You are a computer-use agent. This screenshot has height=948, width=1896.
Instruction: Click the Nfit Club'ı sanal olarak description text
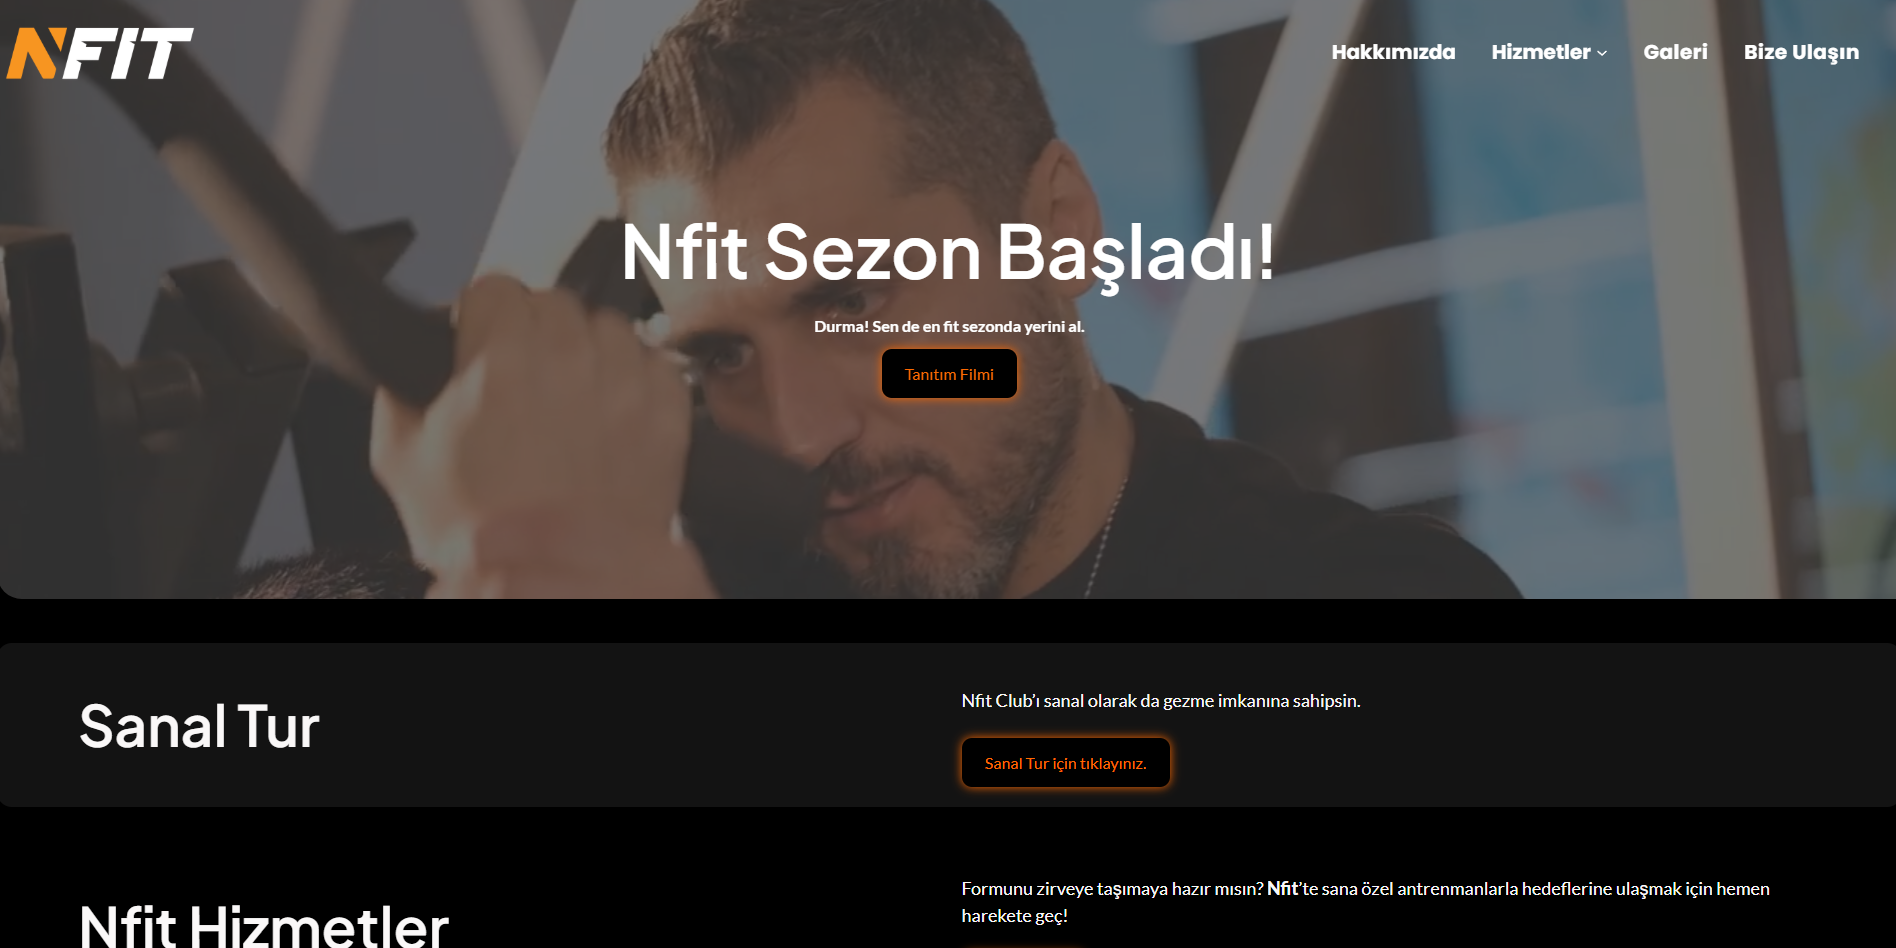coord(1161,701)
